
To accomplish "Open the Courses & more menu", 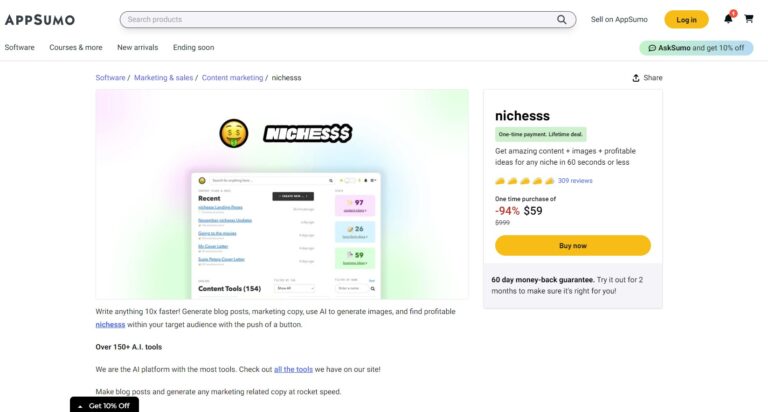I will tap(76, 47).
